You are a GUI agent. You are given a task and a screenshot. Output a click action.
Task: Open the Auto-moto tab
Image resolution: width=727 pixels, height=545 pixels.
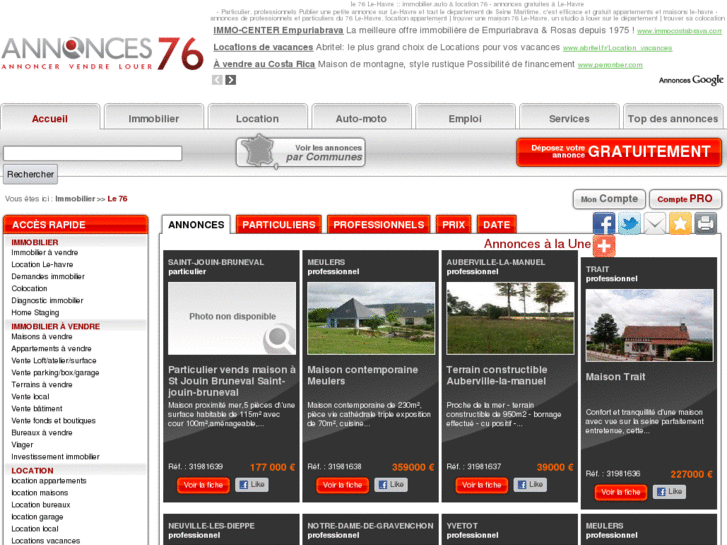click(x=362, y=118)
